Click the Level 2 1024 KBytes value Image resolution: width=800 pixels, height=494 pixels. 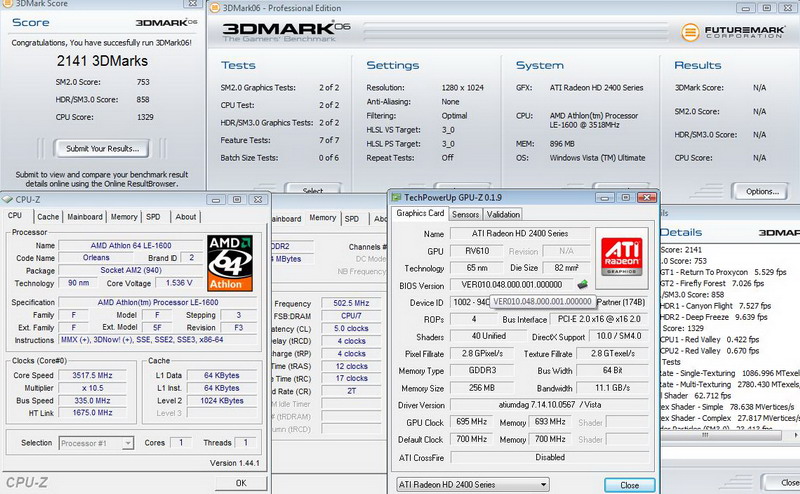click(x=222, y=401)
